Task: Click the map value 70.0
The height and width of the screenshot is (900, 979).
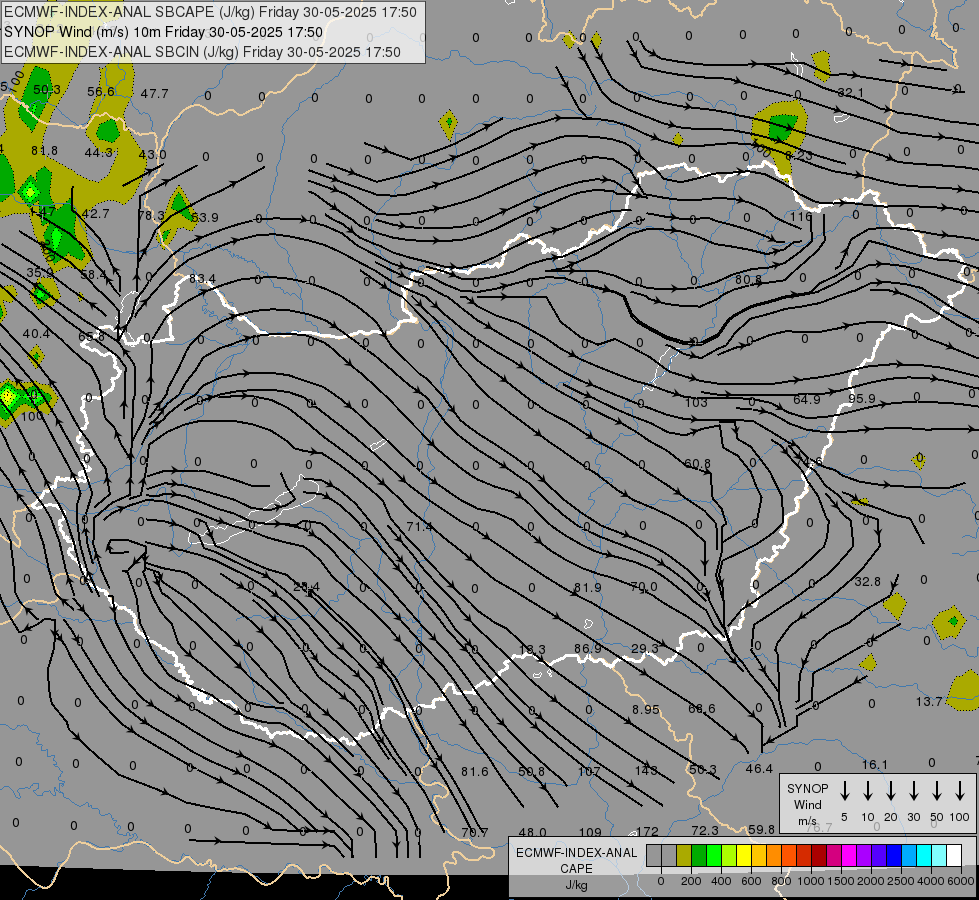Action: point(644,586)
